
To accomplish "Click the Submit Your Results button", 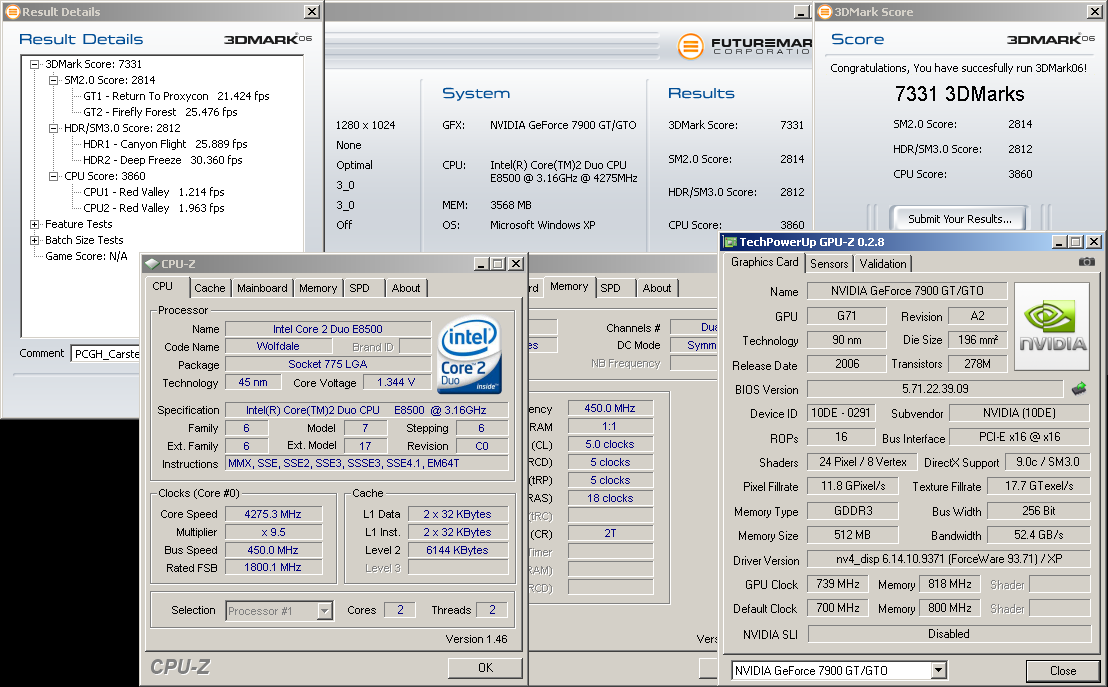I will [960, 219].
